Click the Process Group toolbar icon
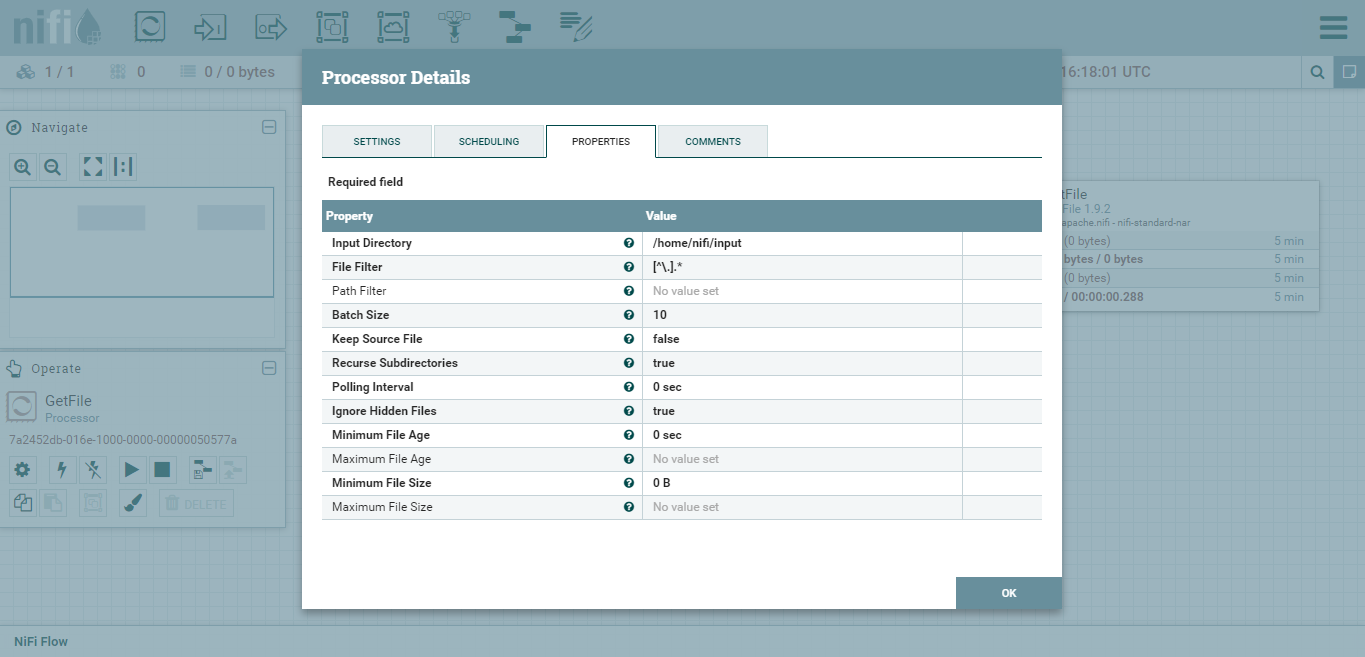The height and width of the screenshot is (657, 1365). [x=331, y=27]
